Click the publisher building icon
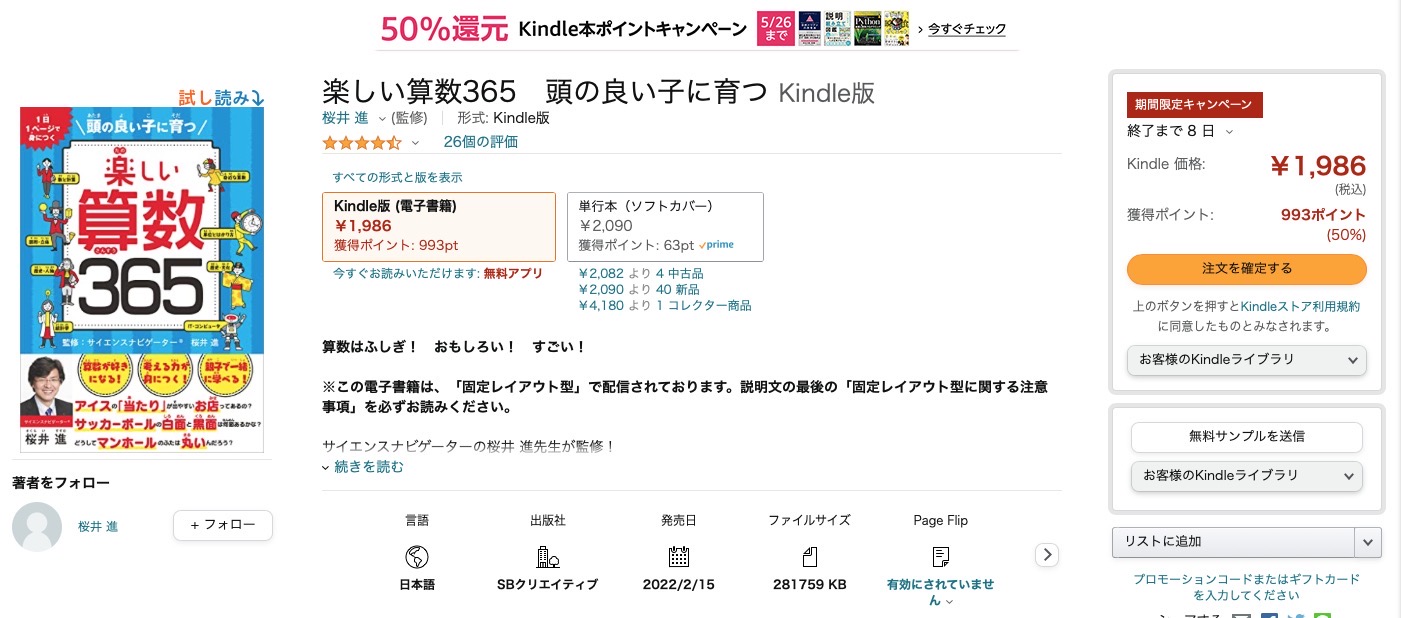This screenshot has height=618, width=1401. point(547,557)
